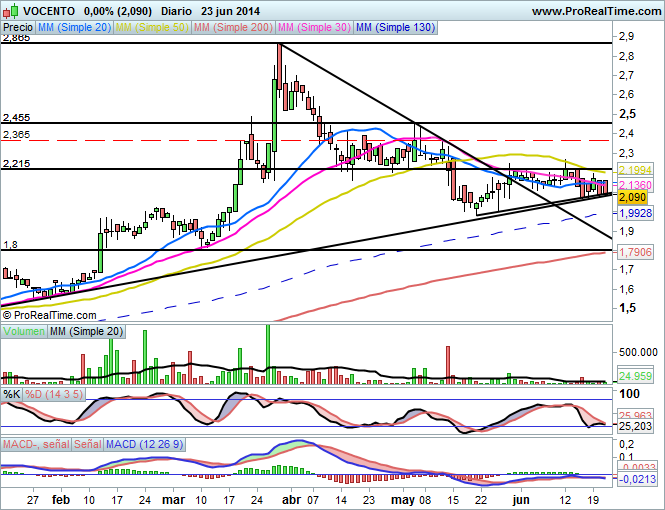Toggle the MM (Simple 200) moving average label
Viewport: 665px width, 510px height.
pyautogui.click(x=234, y=28)
